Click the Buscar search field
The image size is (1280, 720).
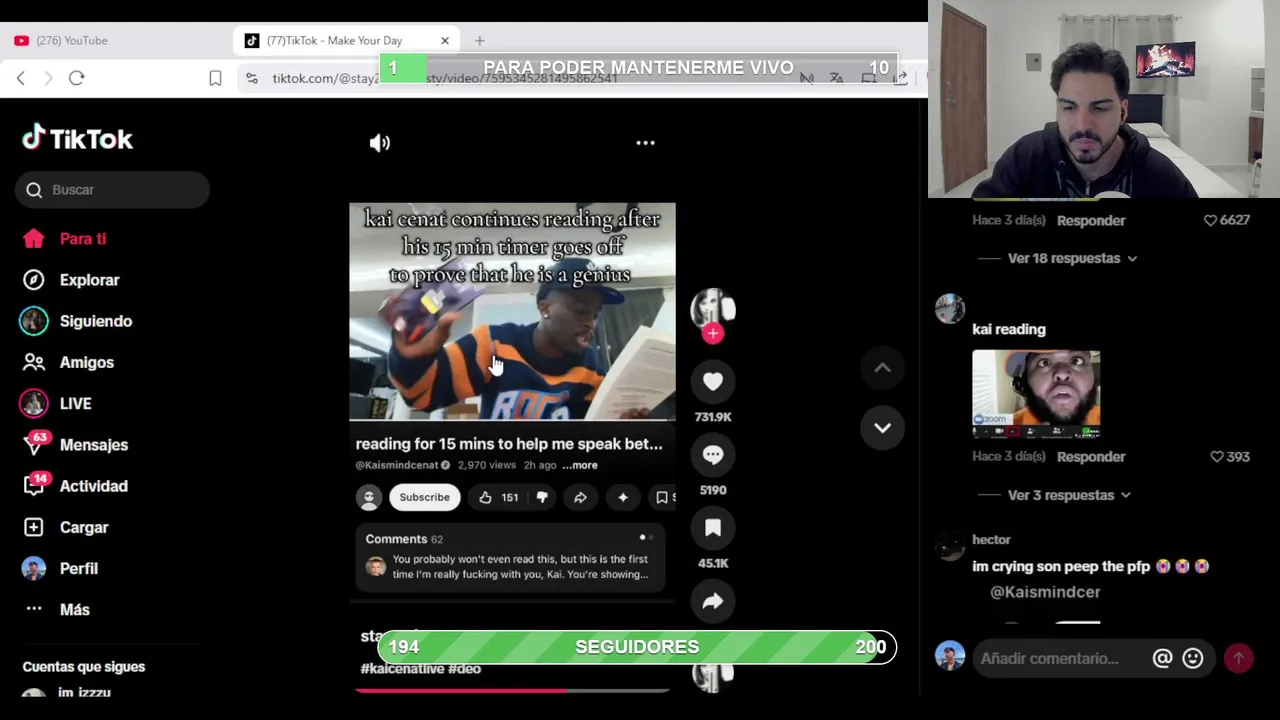[112, 190]
